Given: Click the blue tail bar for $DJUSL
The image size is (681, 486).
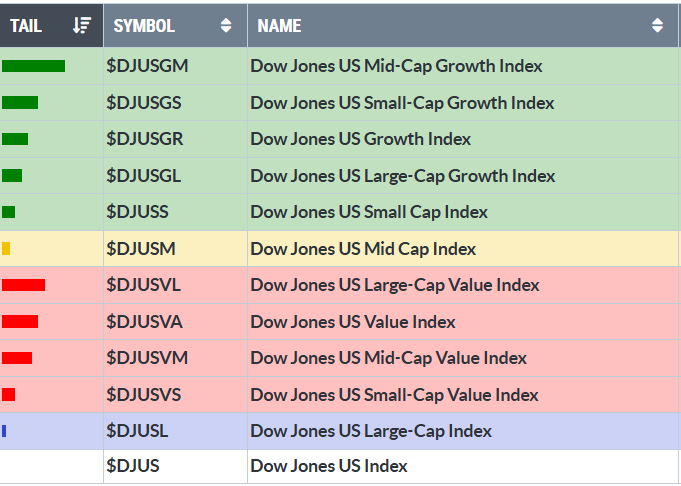Looking at the screenshot, I should coord(4,431).
